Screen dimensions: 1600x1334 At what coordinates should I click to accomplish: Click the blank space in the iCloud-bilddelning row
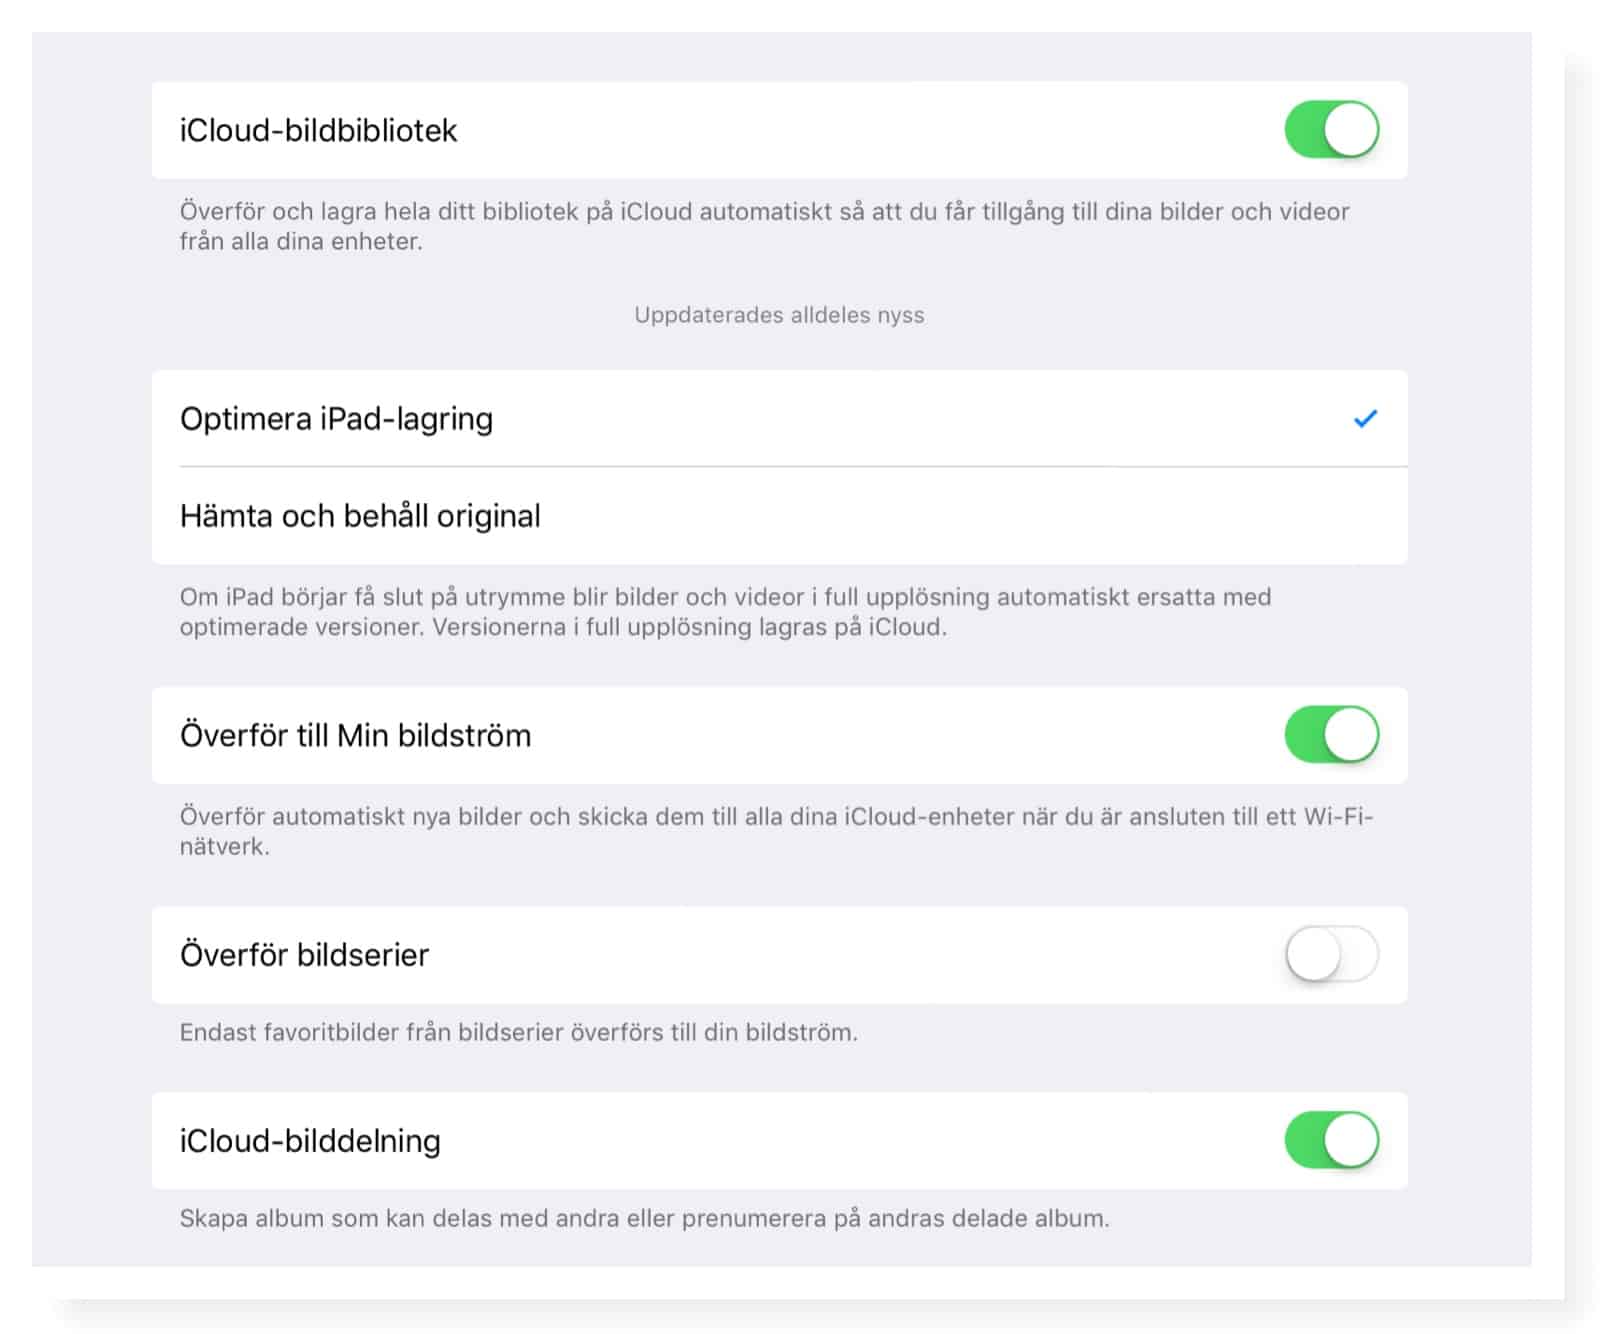point(850,1141)
